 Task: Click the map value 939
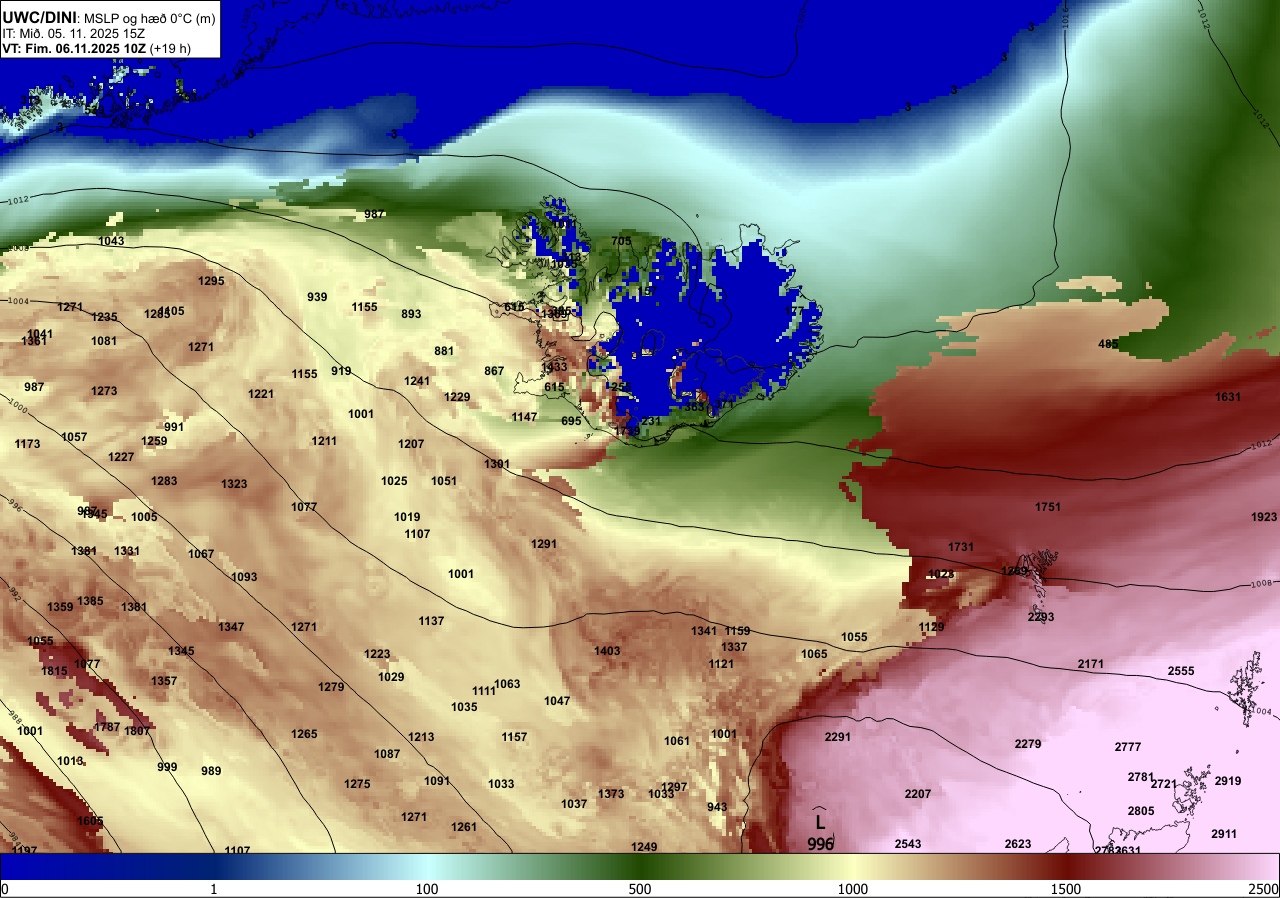(x=317, y=297)
